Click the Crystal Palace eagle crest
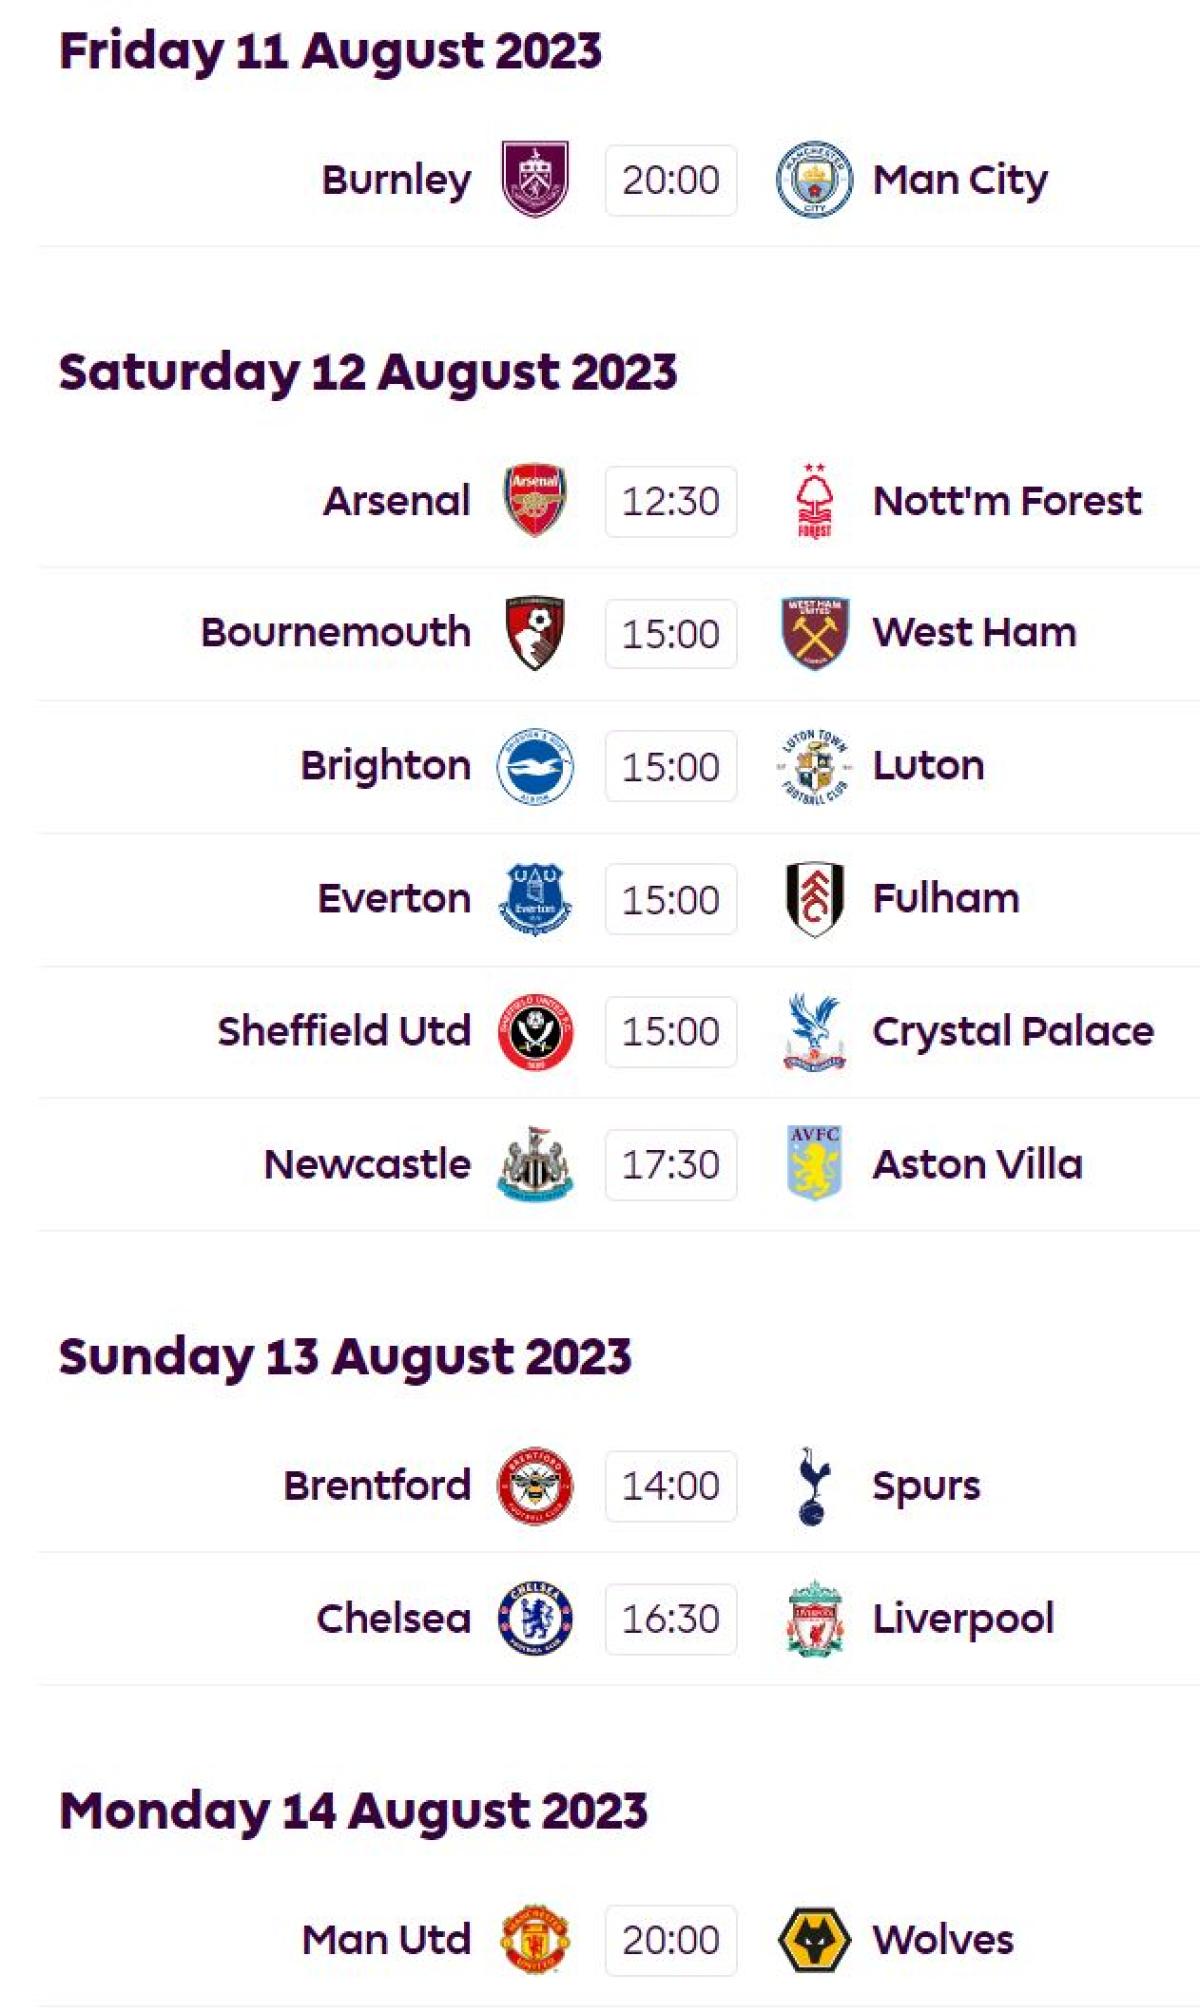 [814, 1031]
